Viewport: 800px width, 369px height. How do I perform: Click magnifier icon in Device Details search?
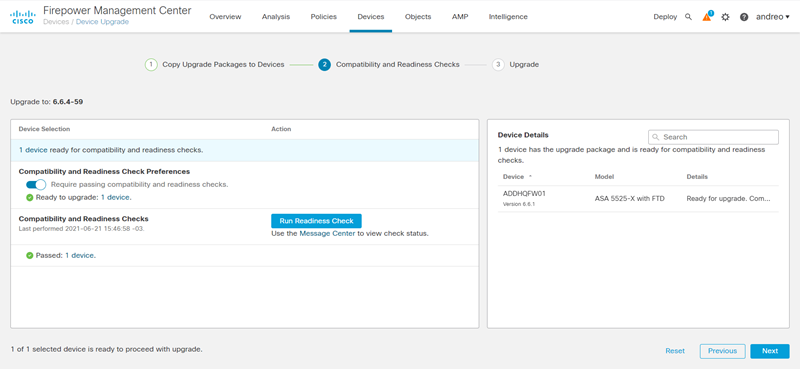[x=656, y=137]
